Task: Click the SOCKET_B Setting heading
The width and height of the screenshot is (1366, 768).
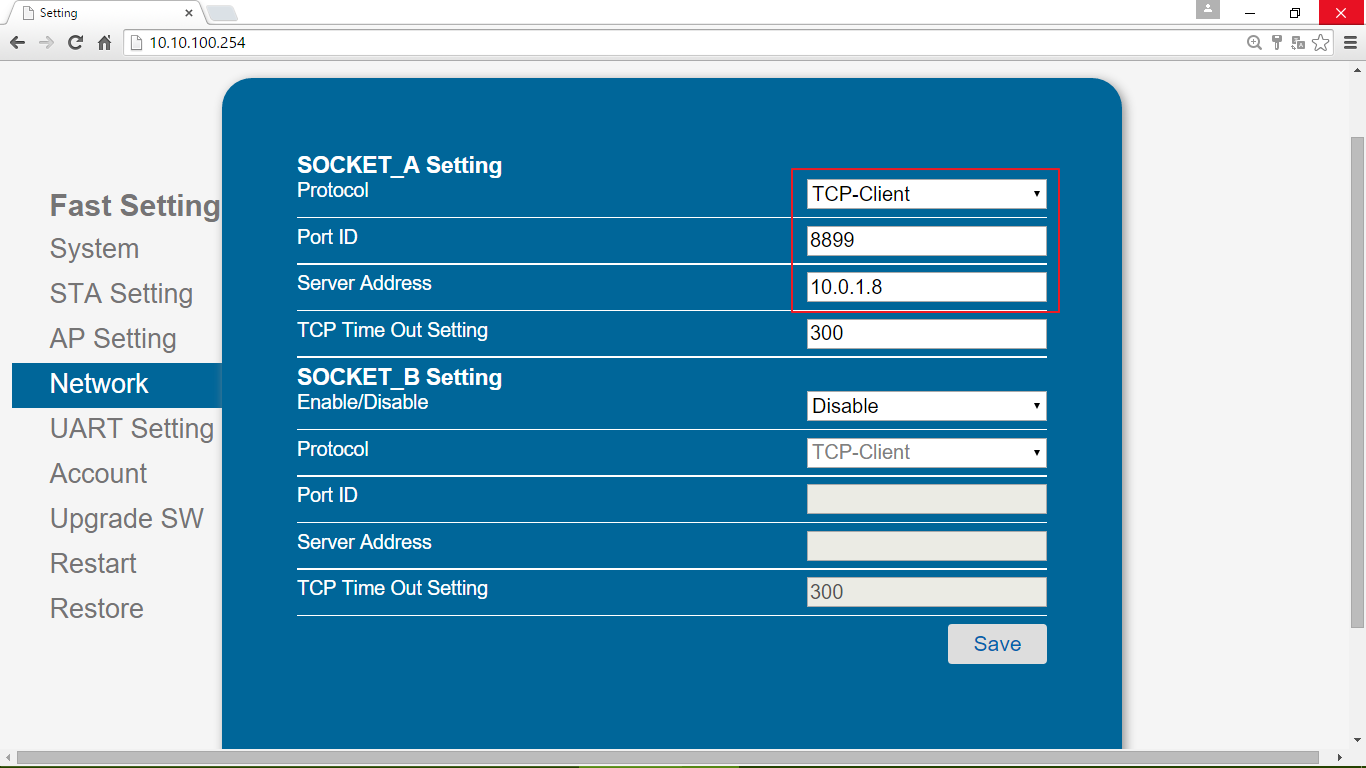Action: pyautogui.click(x=399, y=377)
